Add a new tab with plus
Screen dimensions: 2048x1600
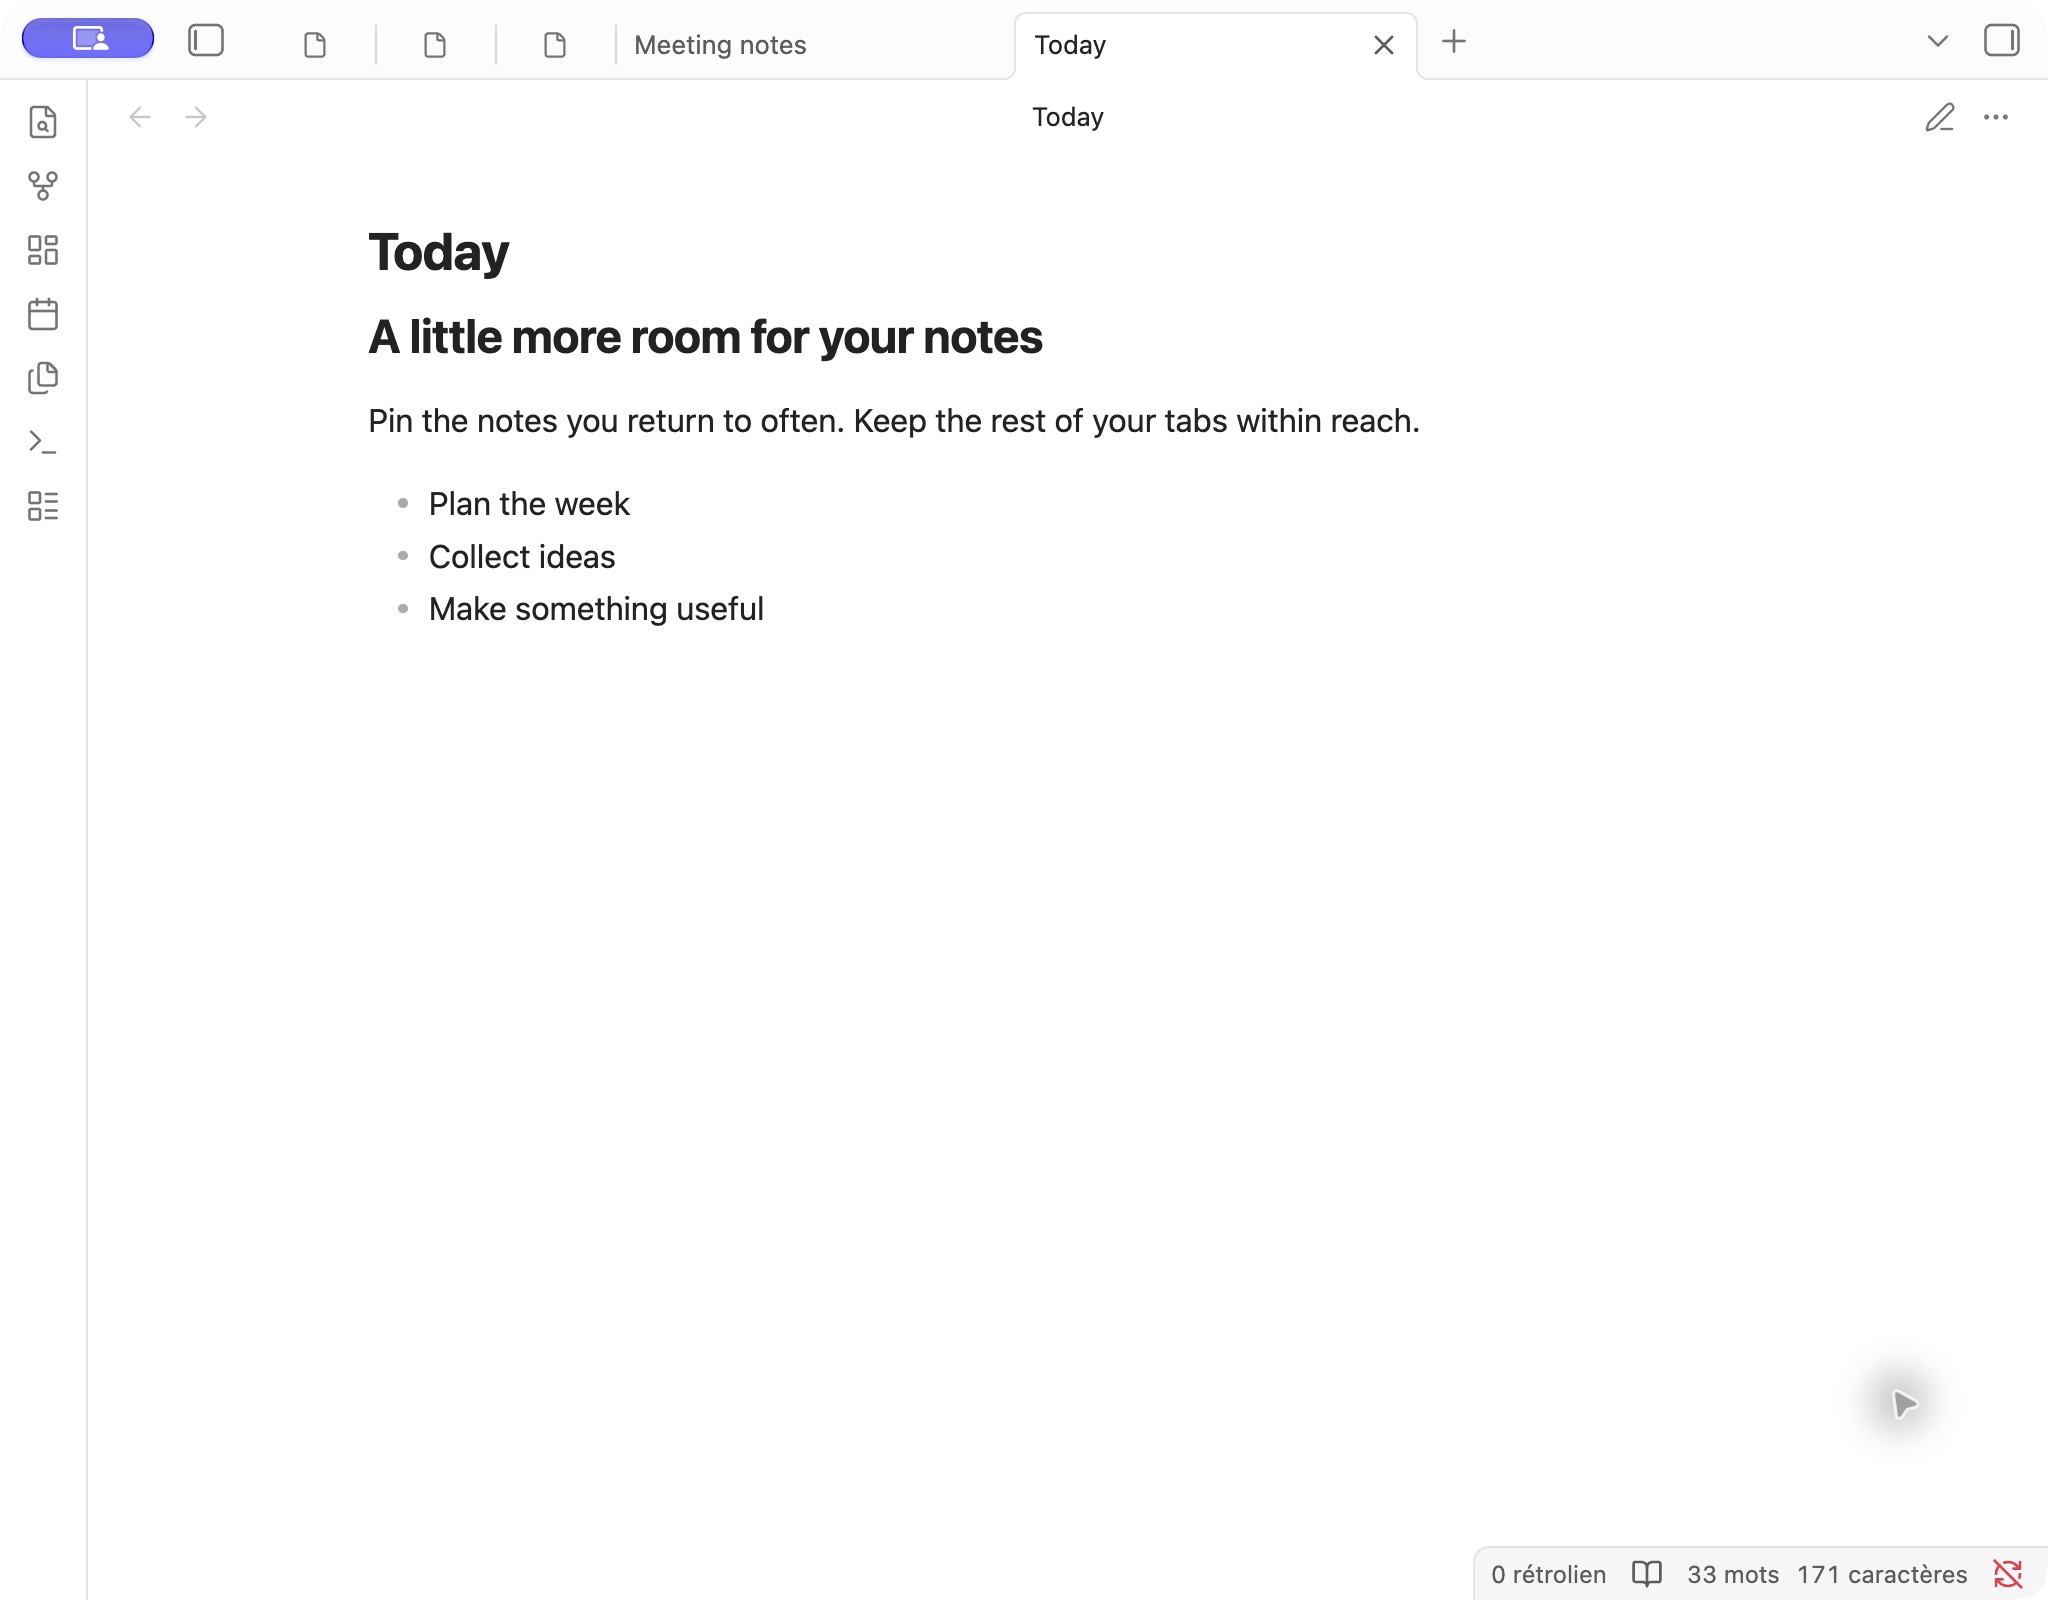[x=1454, y=41]
